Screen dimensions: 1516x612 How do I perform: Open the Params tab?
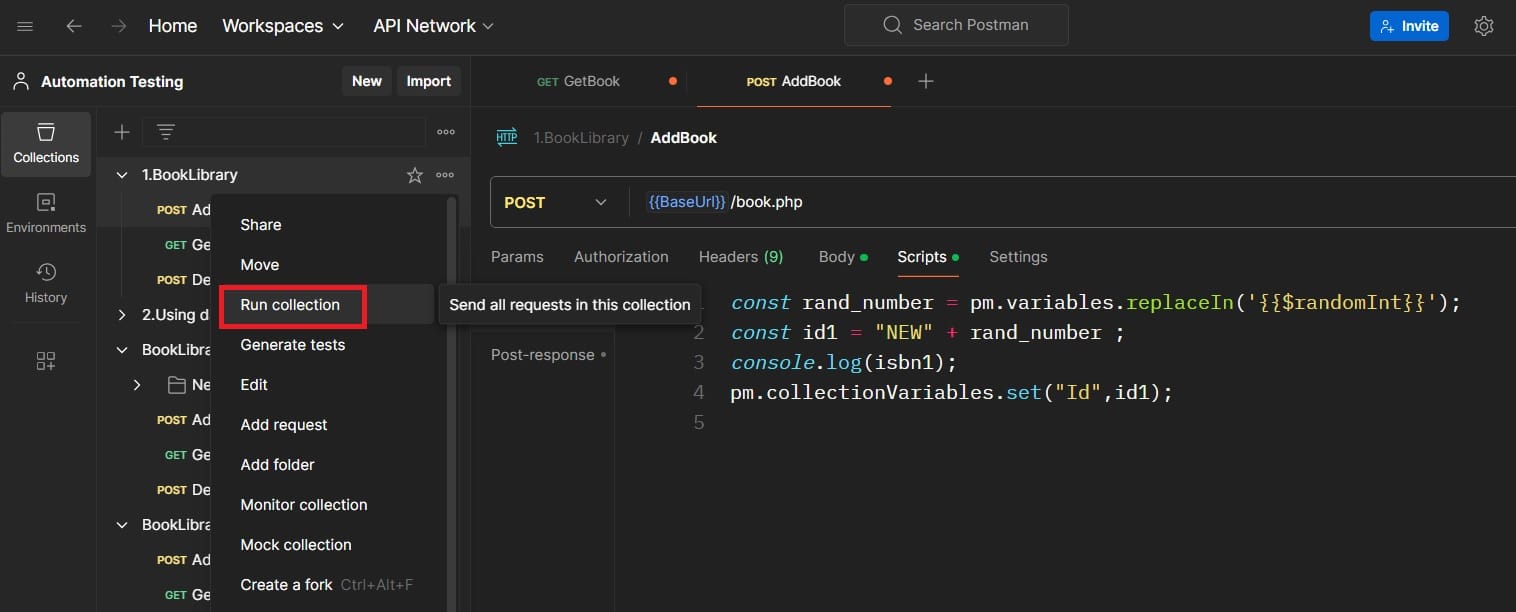pyautogui.click(x=517, y=257)
